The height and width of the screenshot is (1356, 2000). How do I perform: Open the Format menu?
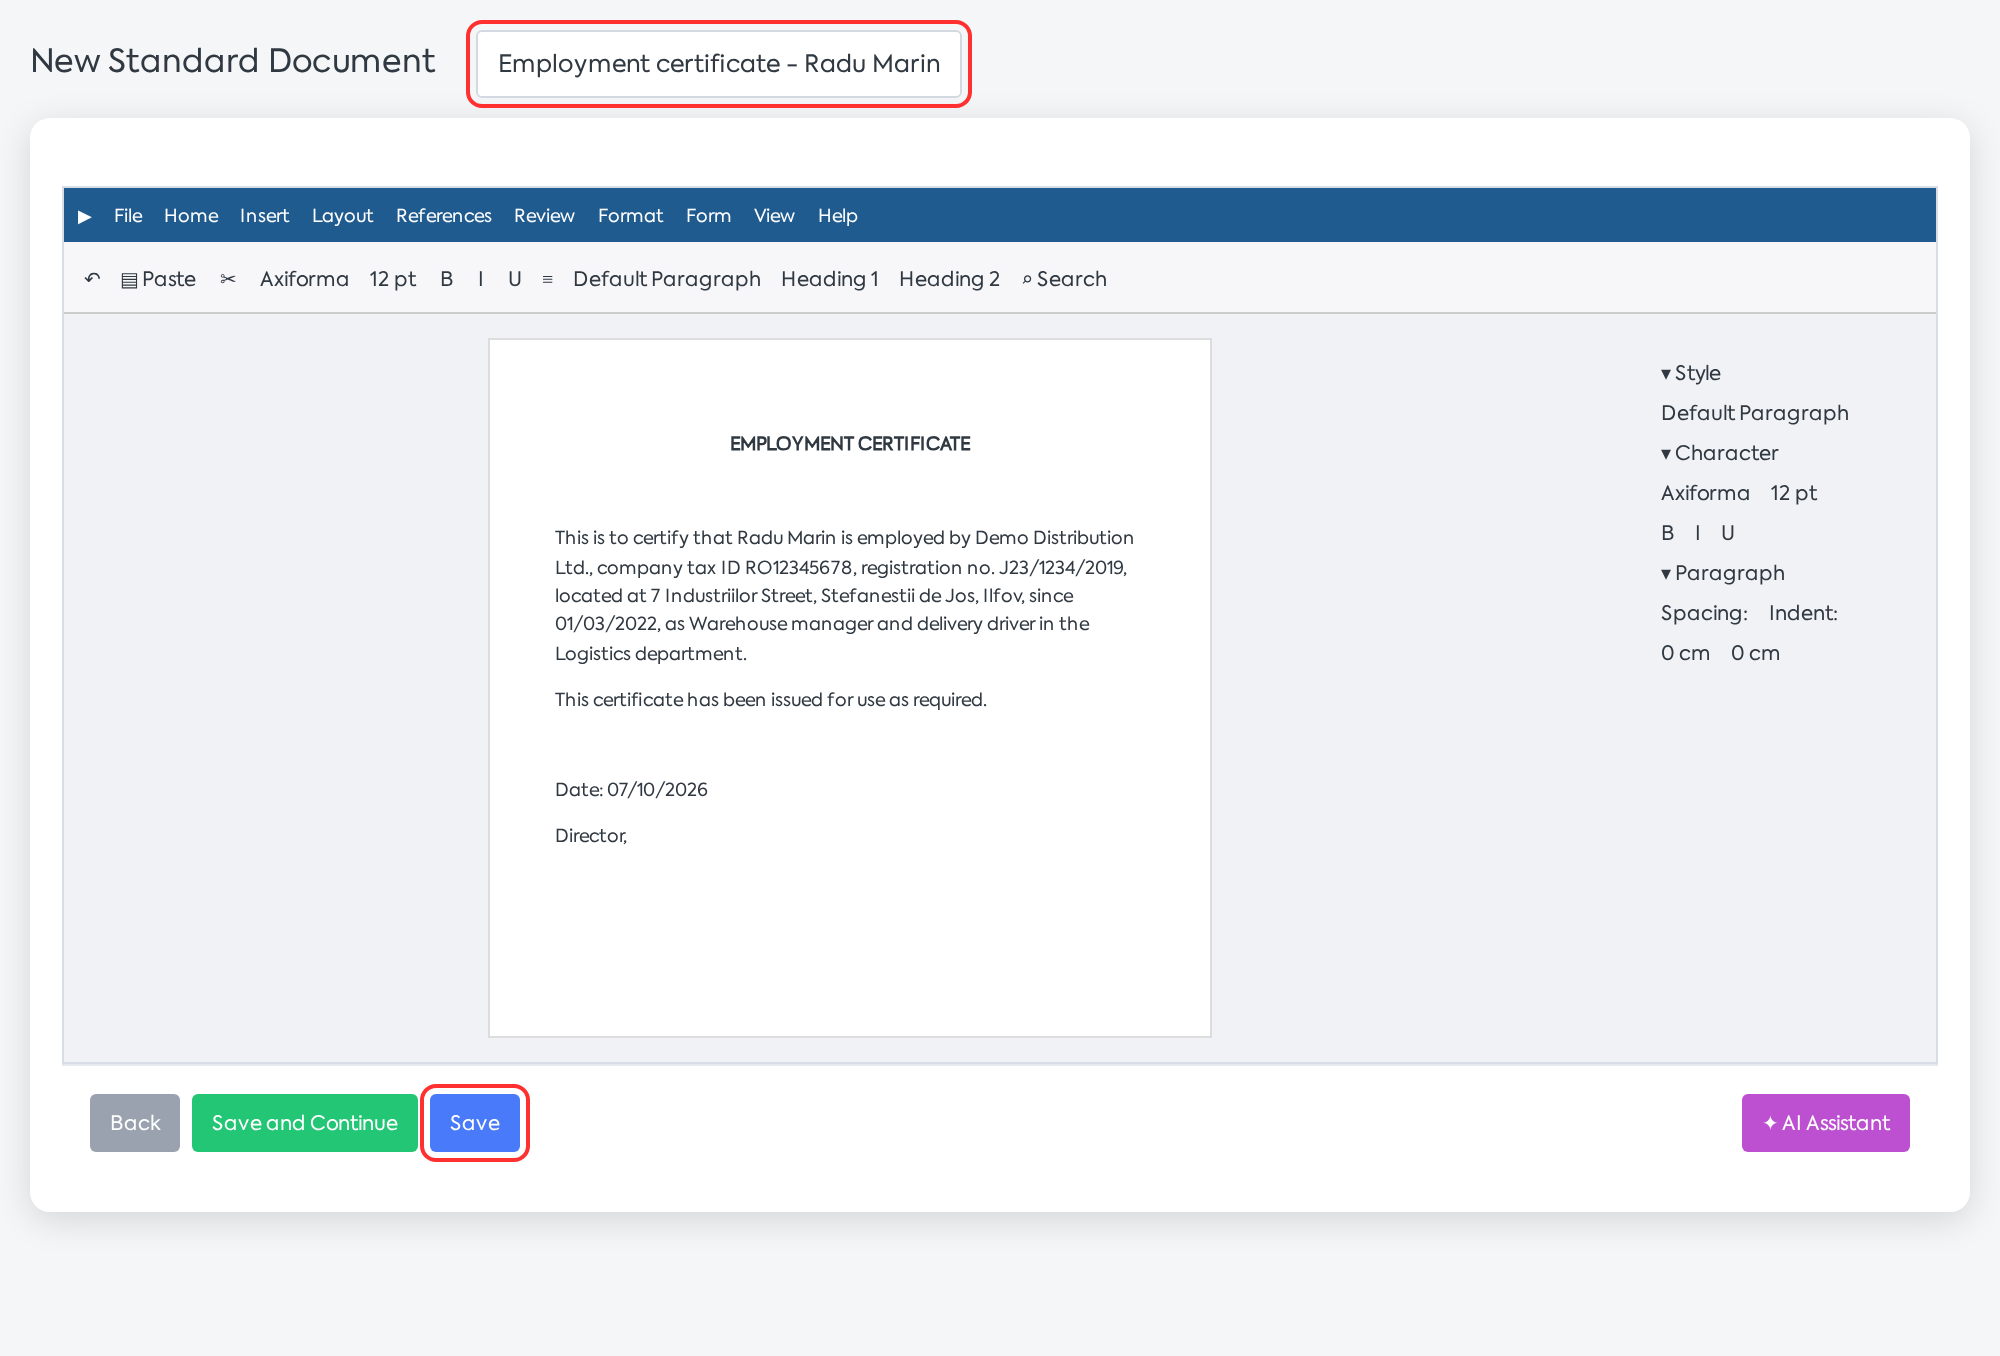tap(630, 216)
